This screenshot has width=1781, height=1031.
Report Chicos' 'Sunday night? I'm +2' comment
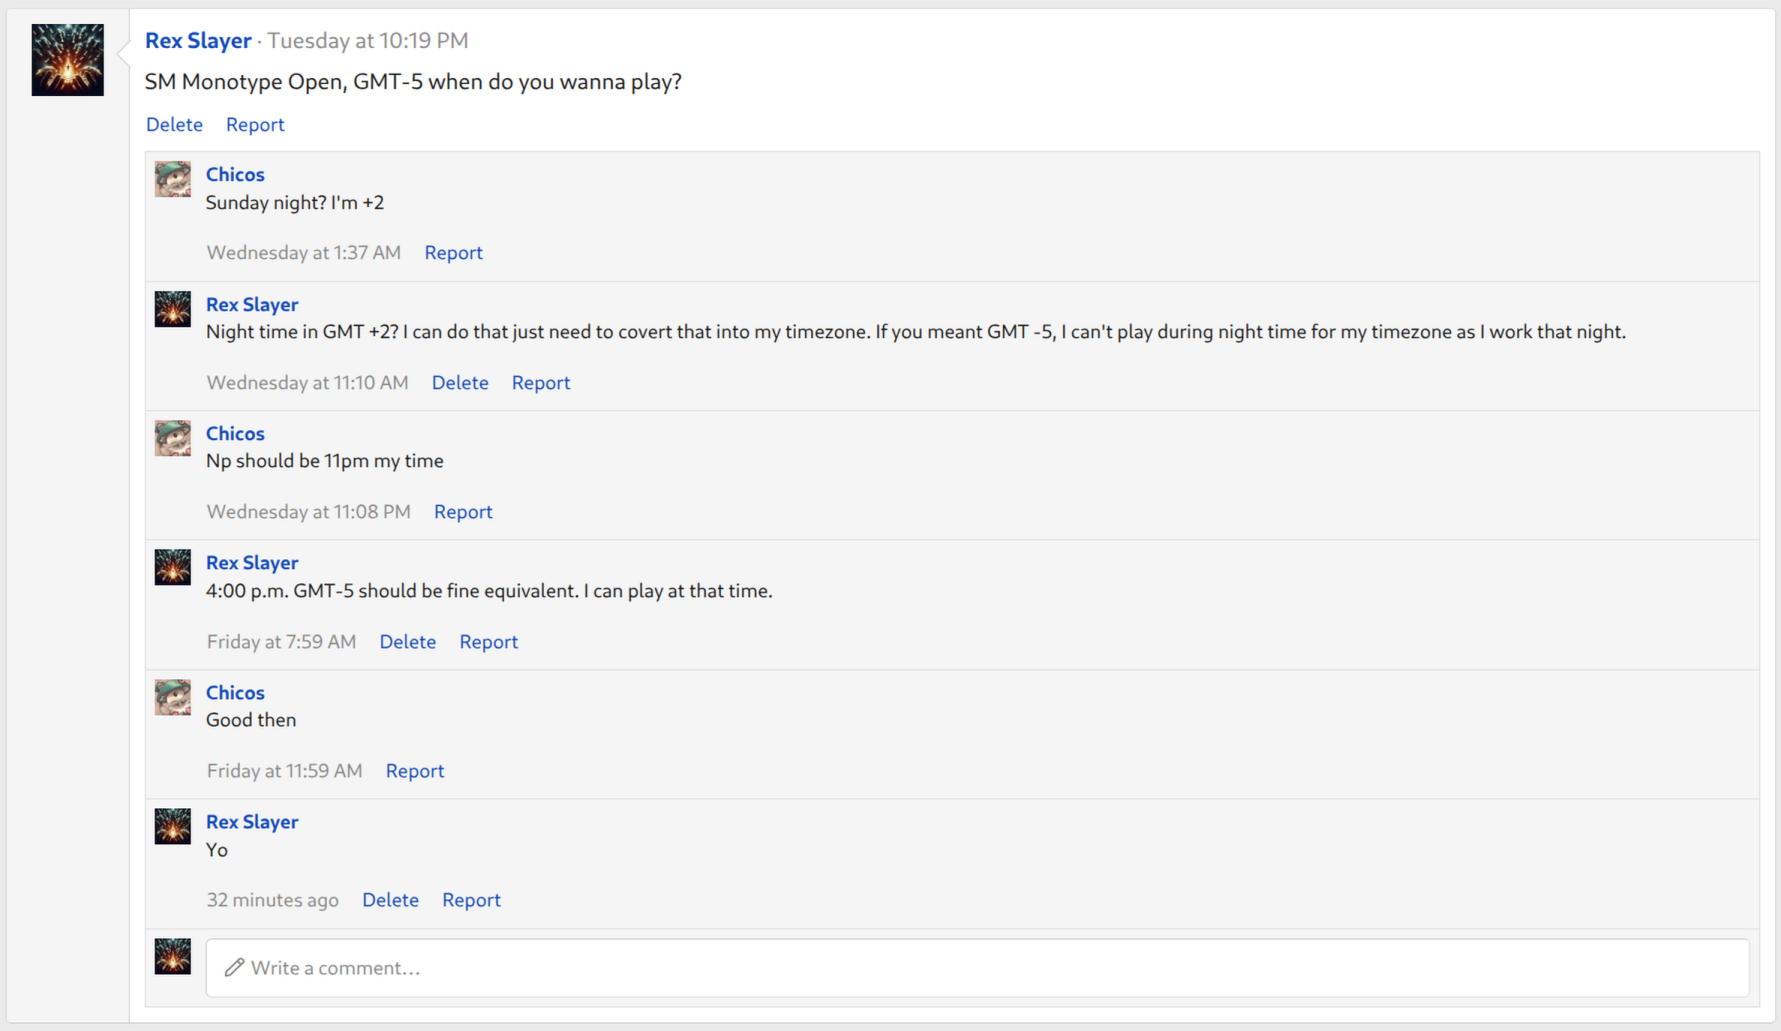coord(453,253)
